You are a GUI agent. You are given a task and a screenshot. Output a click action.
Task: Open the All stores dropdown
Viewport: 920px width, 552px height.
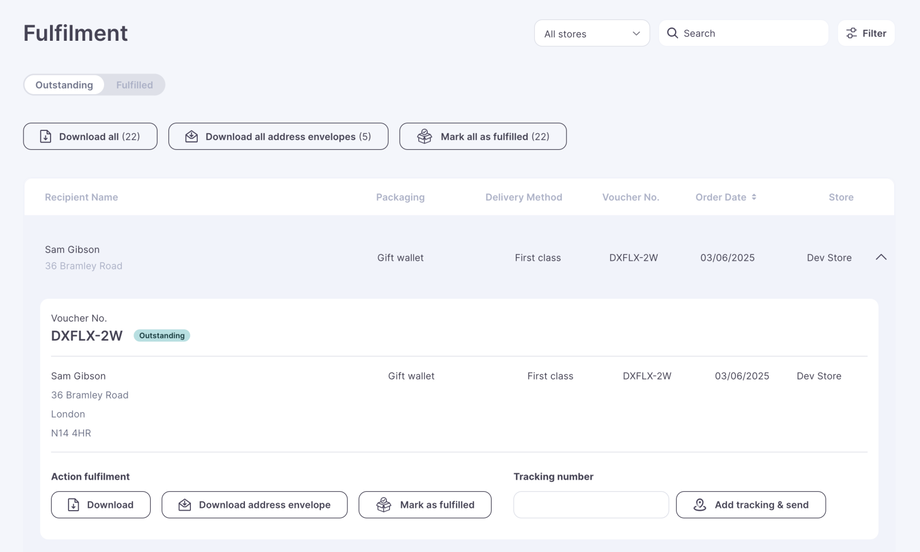coord(592,33)
